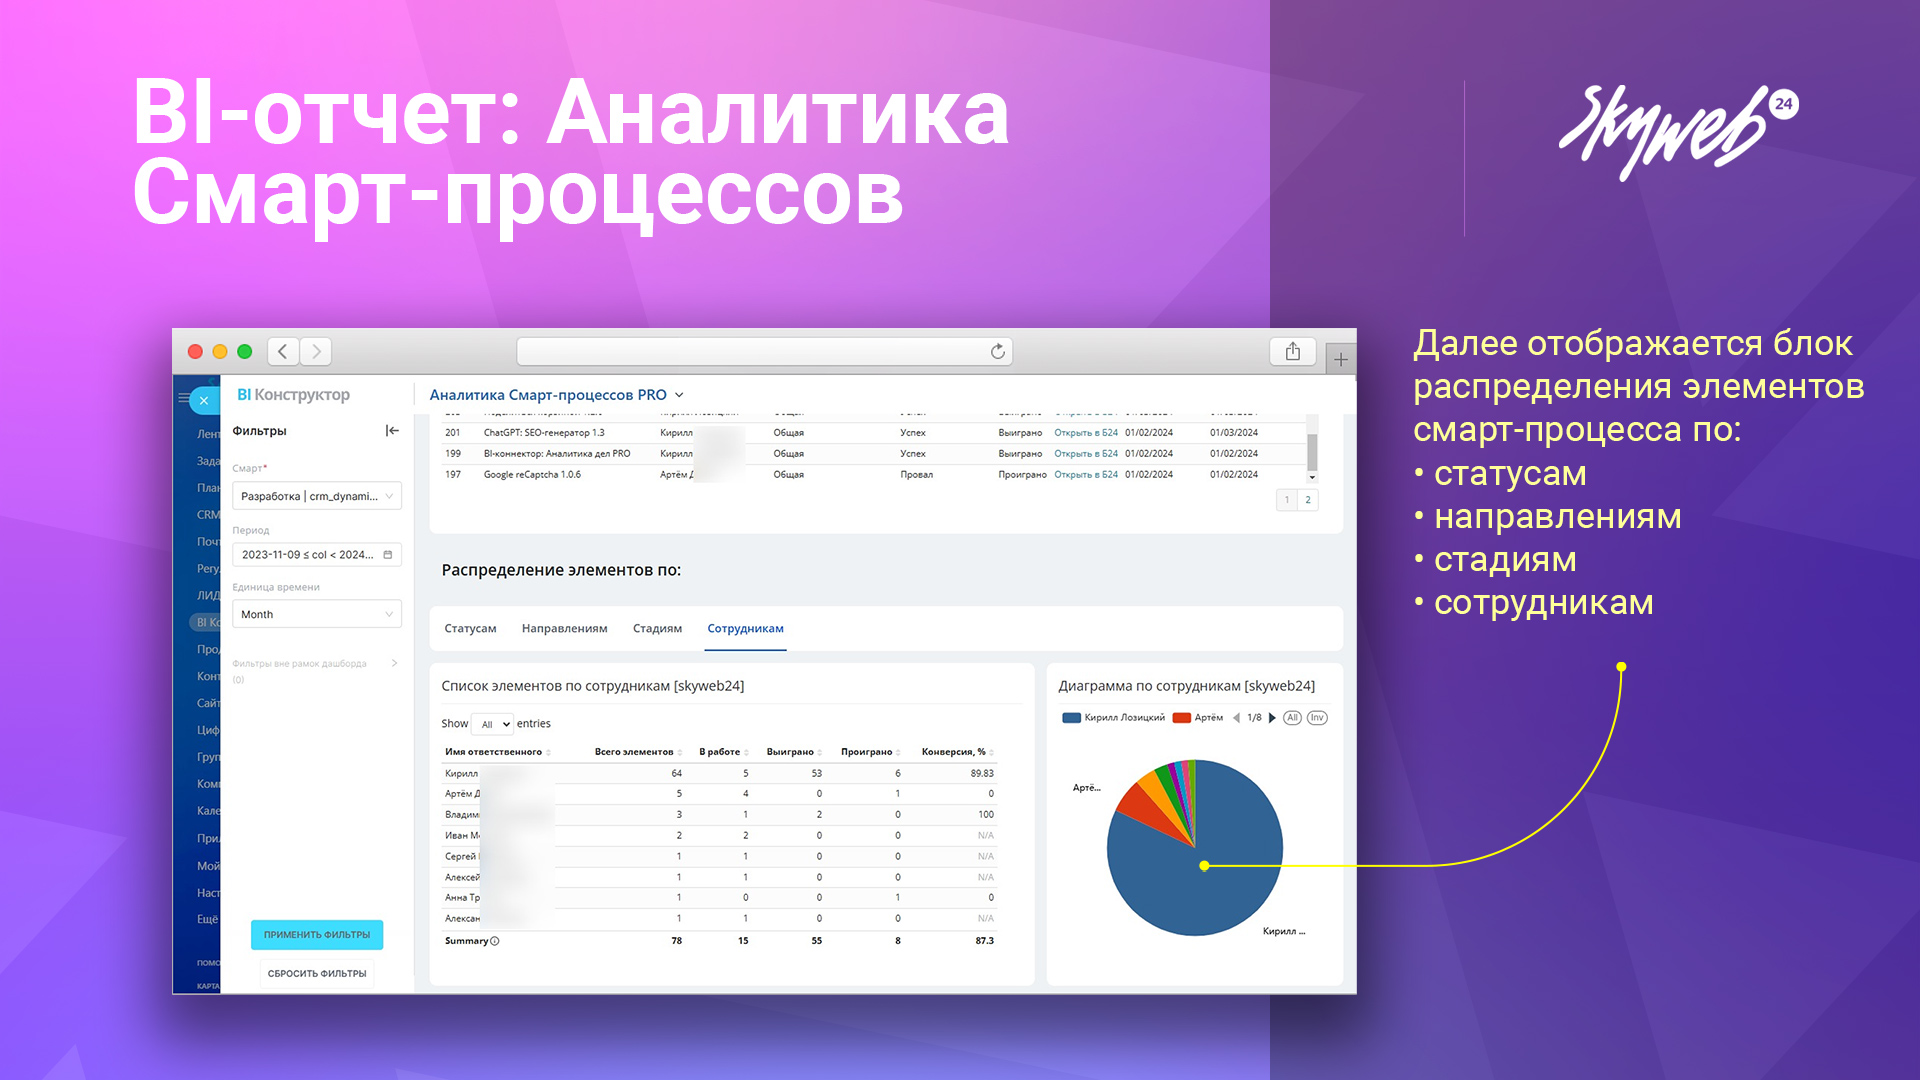Open the Смарт dropdown Разработка

pos(316,496)
